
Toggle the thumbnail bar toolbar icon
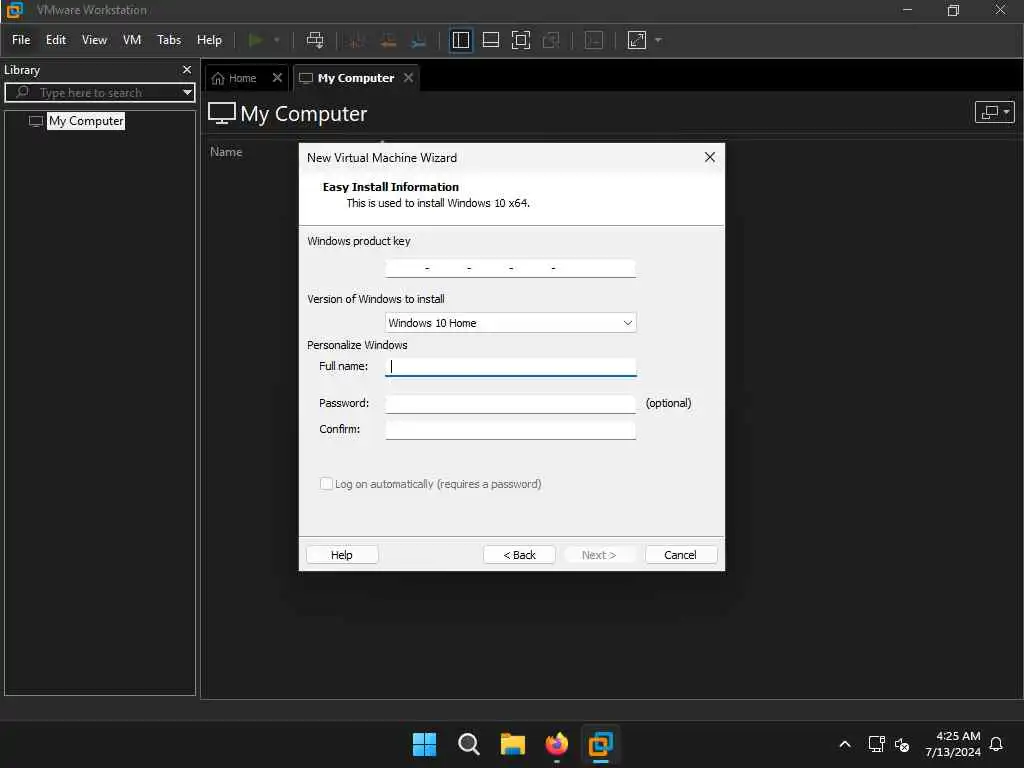(490, 40)
